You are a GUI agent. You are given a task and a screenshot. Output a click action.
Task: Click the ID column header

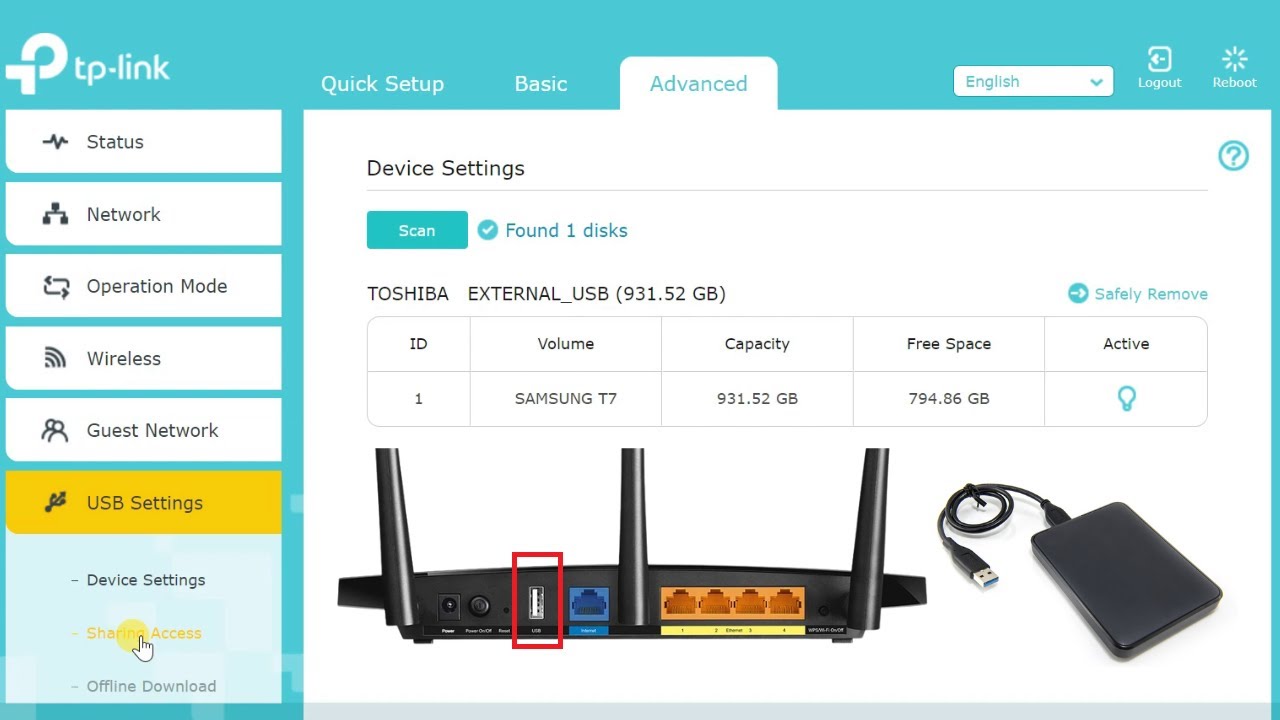point(418,344)
